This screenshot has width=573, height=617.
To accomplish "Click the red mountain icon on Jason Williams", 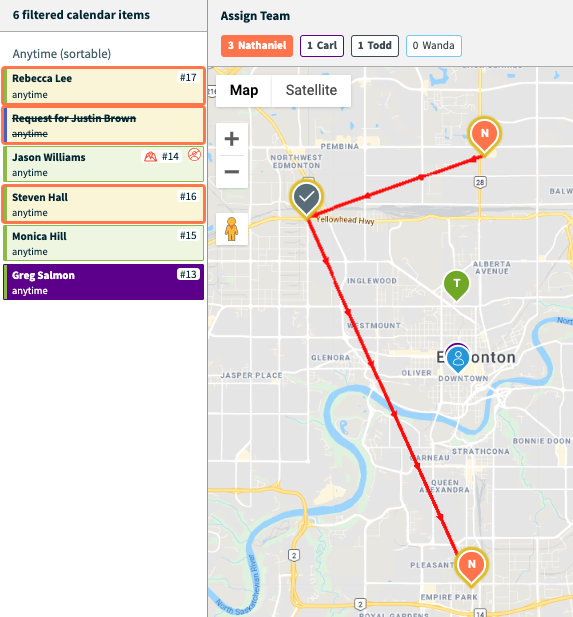I will [150, 157].
